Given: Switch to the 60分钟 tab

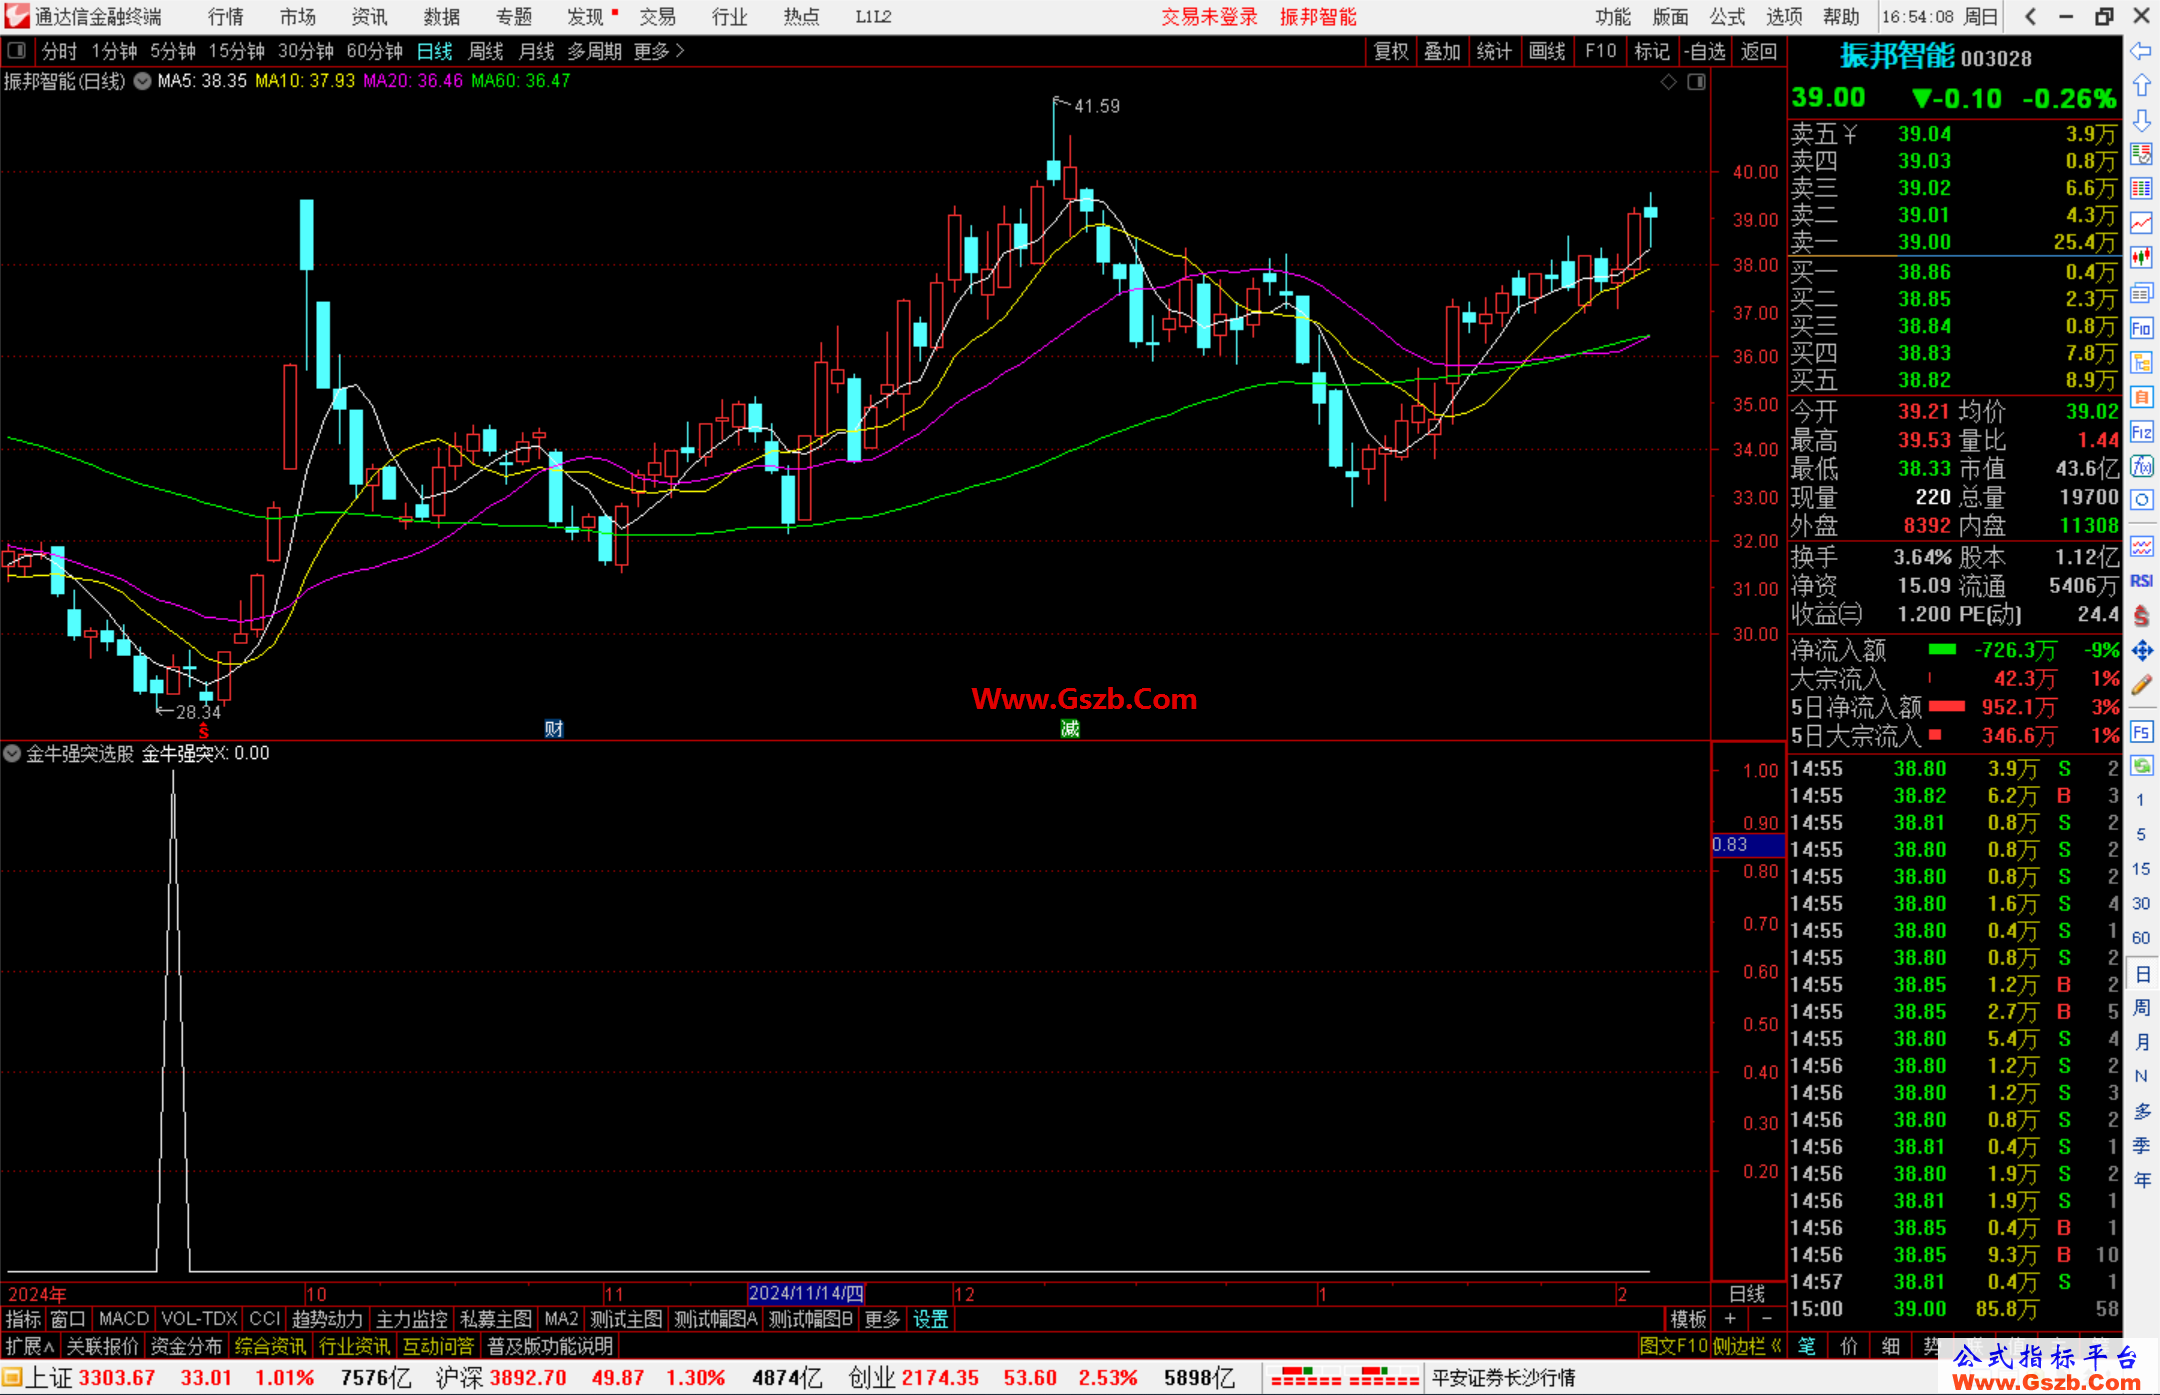Looking at the screenshot, I should (374, 51).
